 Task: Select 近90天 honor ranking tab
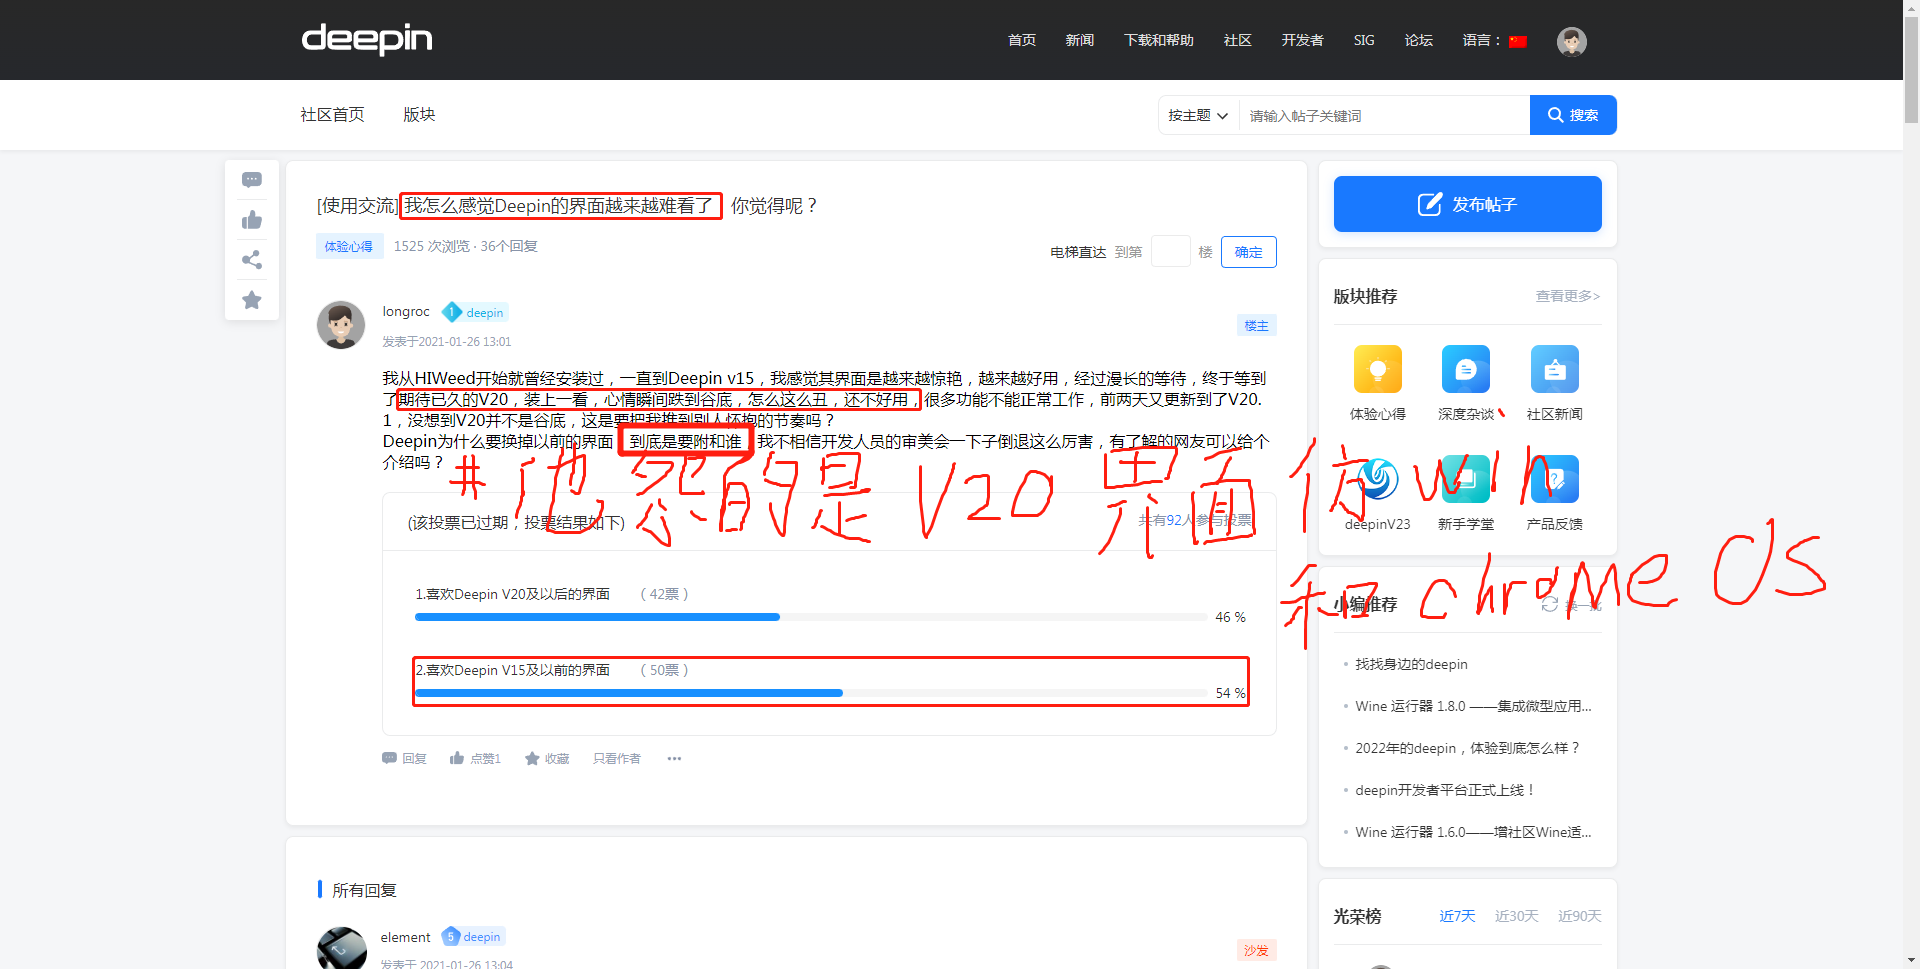[1580, 916]
